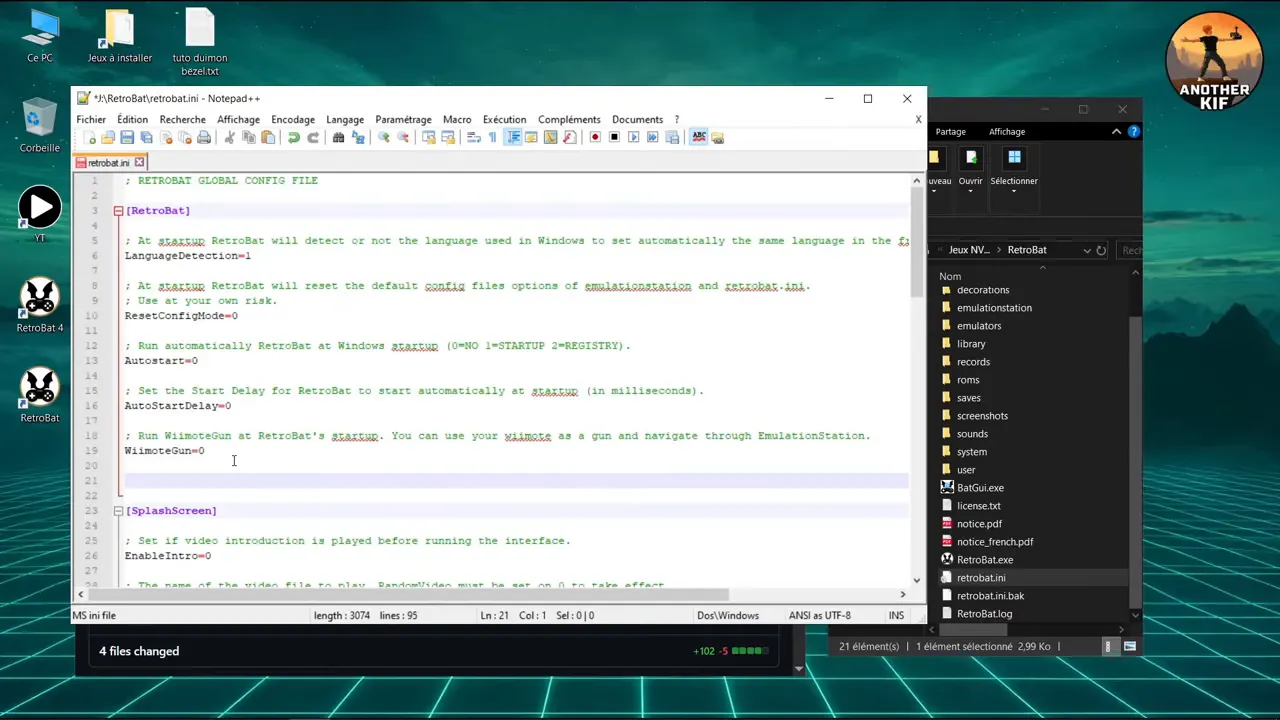
Task: Open the Encodage menu
Action: point(293,119)
